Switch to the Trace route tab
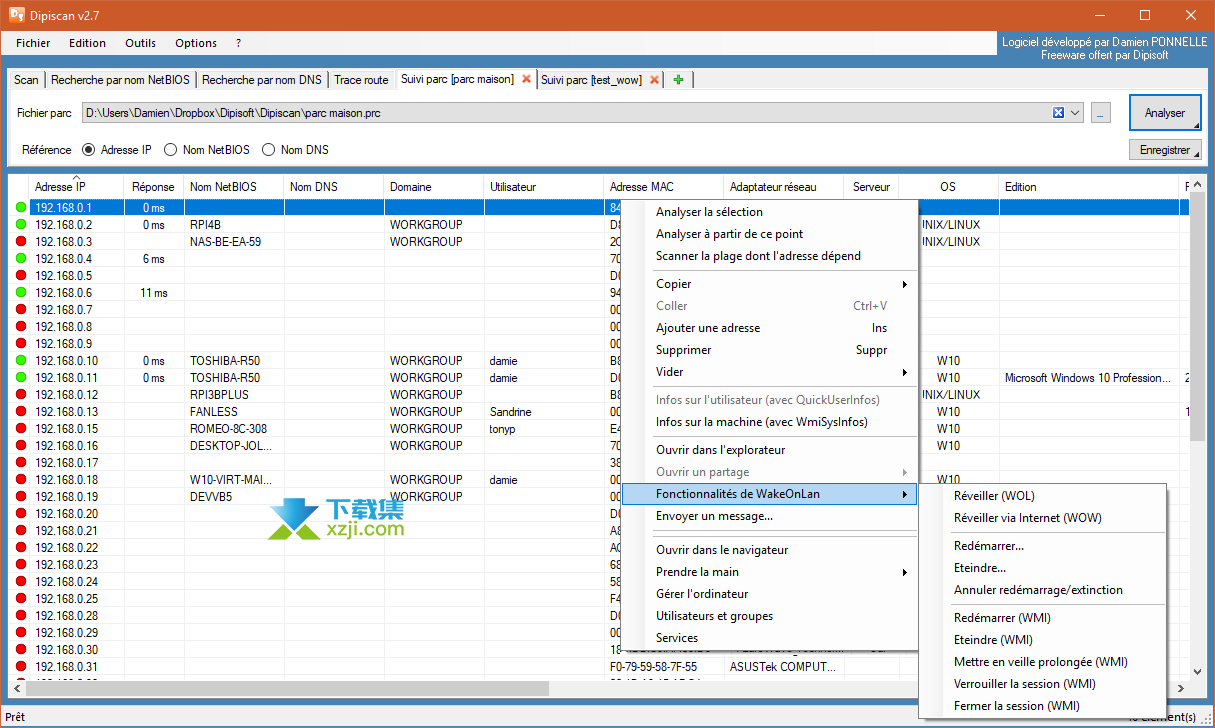1215x728 pixels. point(361,80)
